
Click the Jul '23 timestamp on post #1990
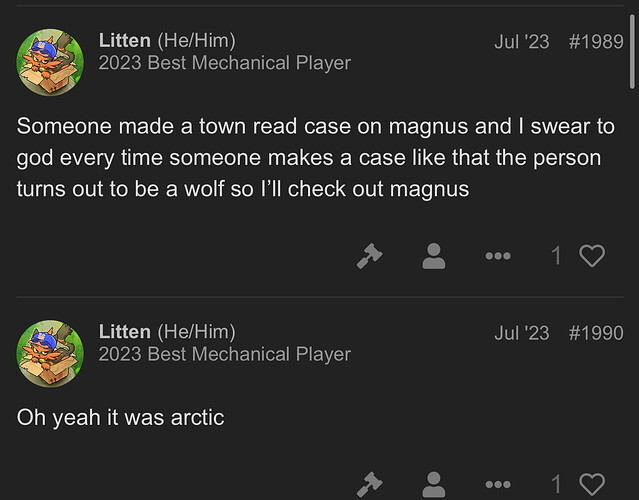pos(522,333)
